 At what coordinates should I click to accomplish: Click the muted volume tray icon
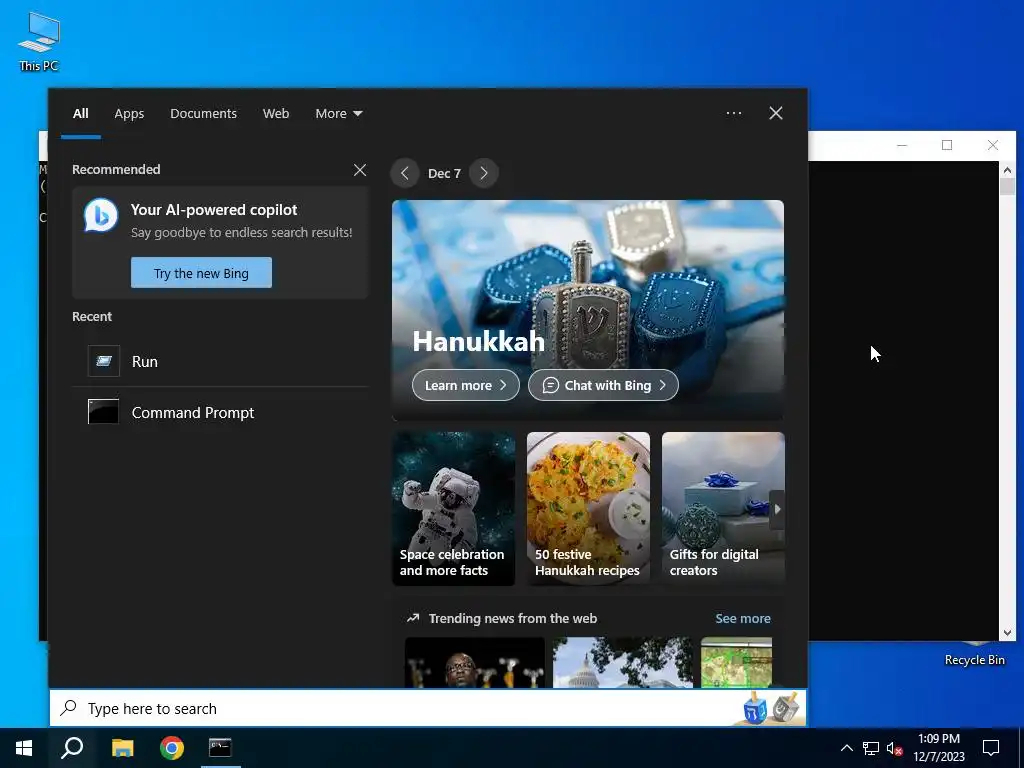[x=895, y=748]
